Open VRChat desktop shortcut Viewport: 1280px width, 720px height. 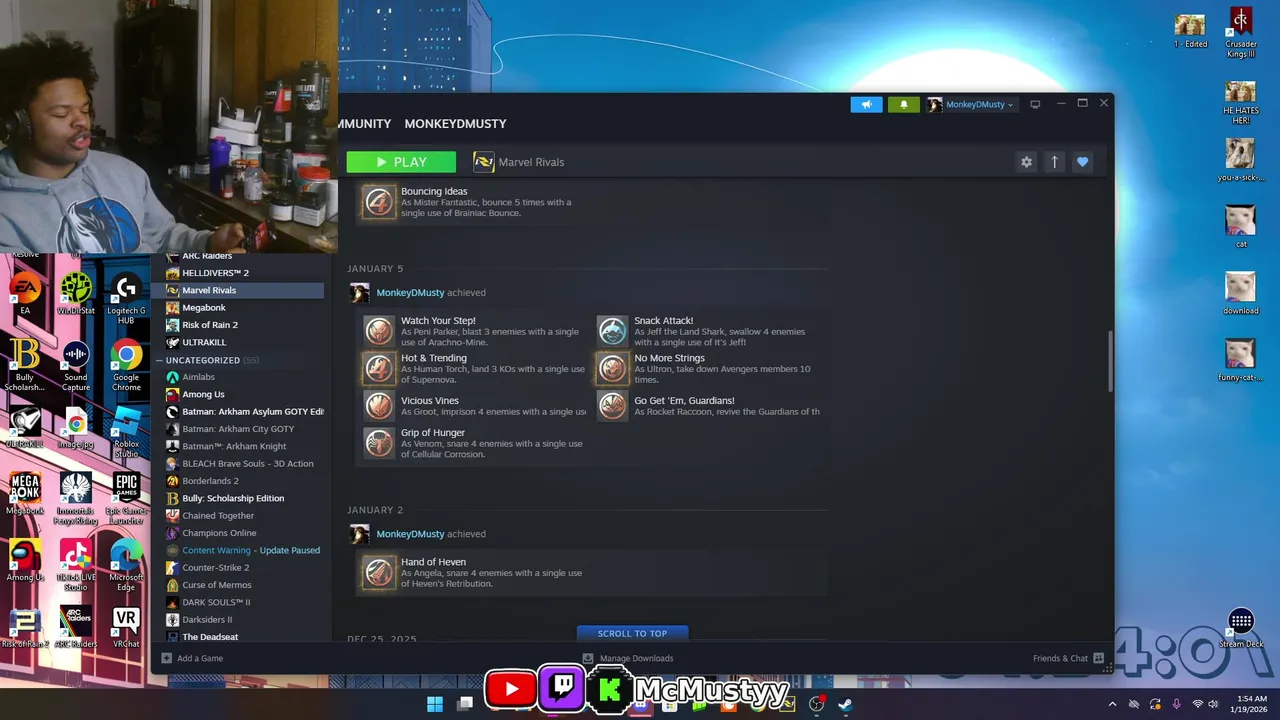126,628
